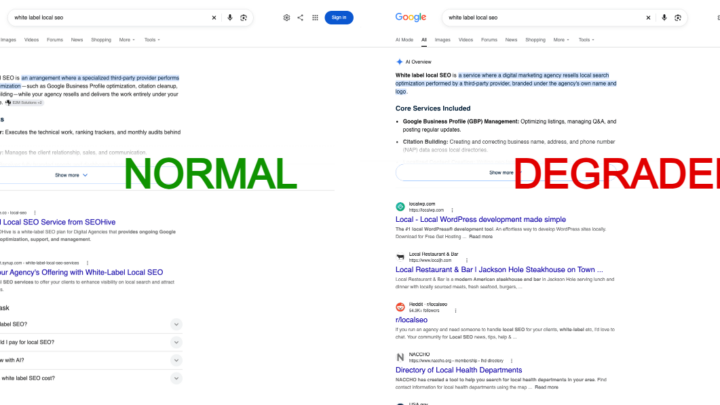The image size is (720, 405).
Task: Open Google Lens in right window
Action: pos(678,17)
